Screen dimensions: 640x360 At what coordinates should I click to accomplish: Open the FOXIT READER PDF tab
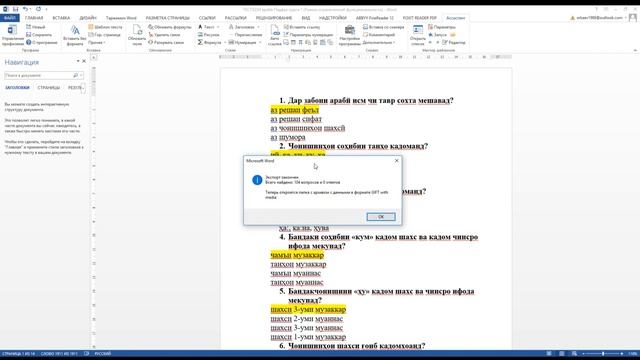coord(419,18)
